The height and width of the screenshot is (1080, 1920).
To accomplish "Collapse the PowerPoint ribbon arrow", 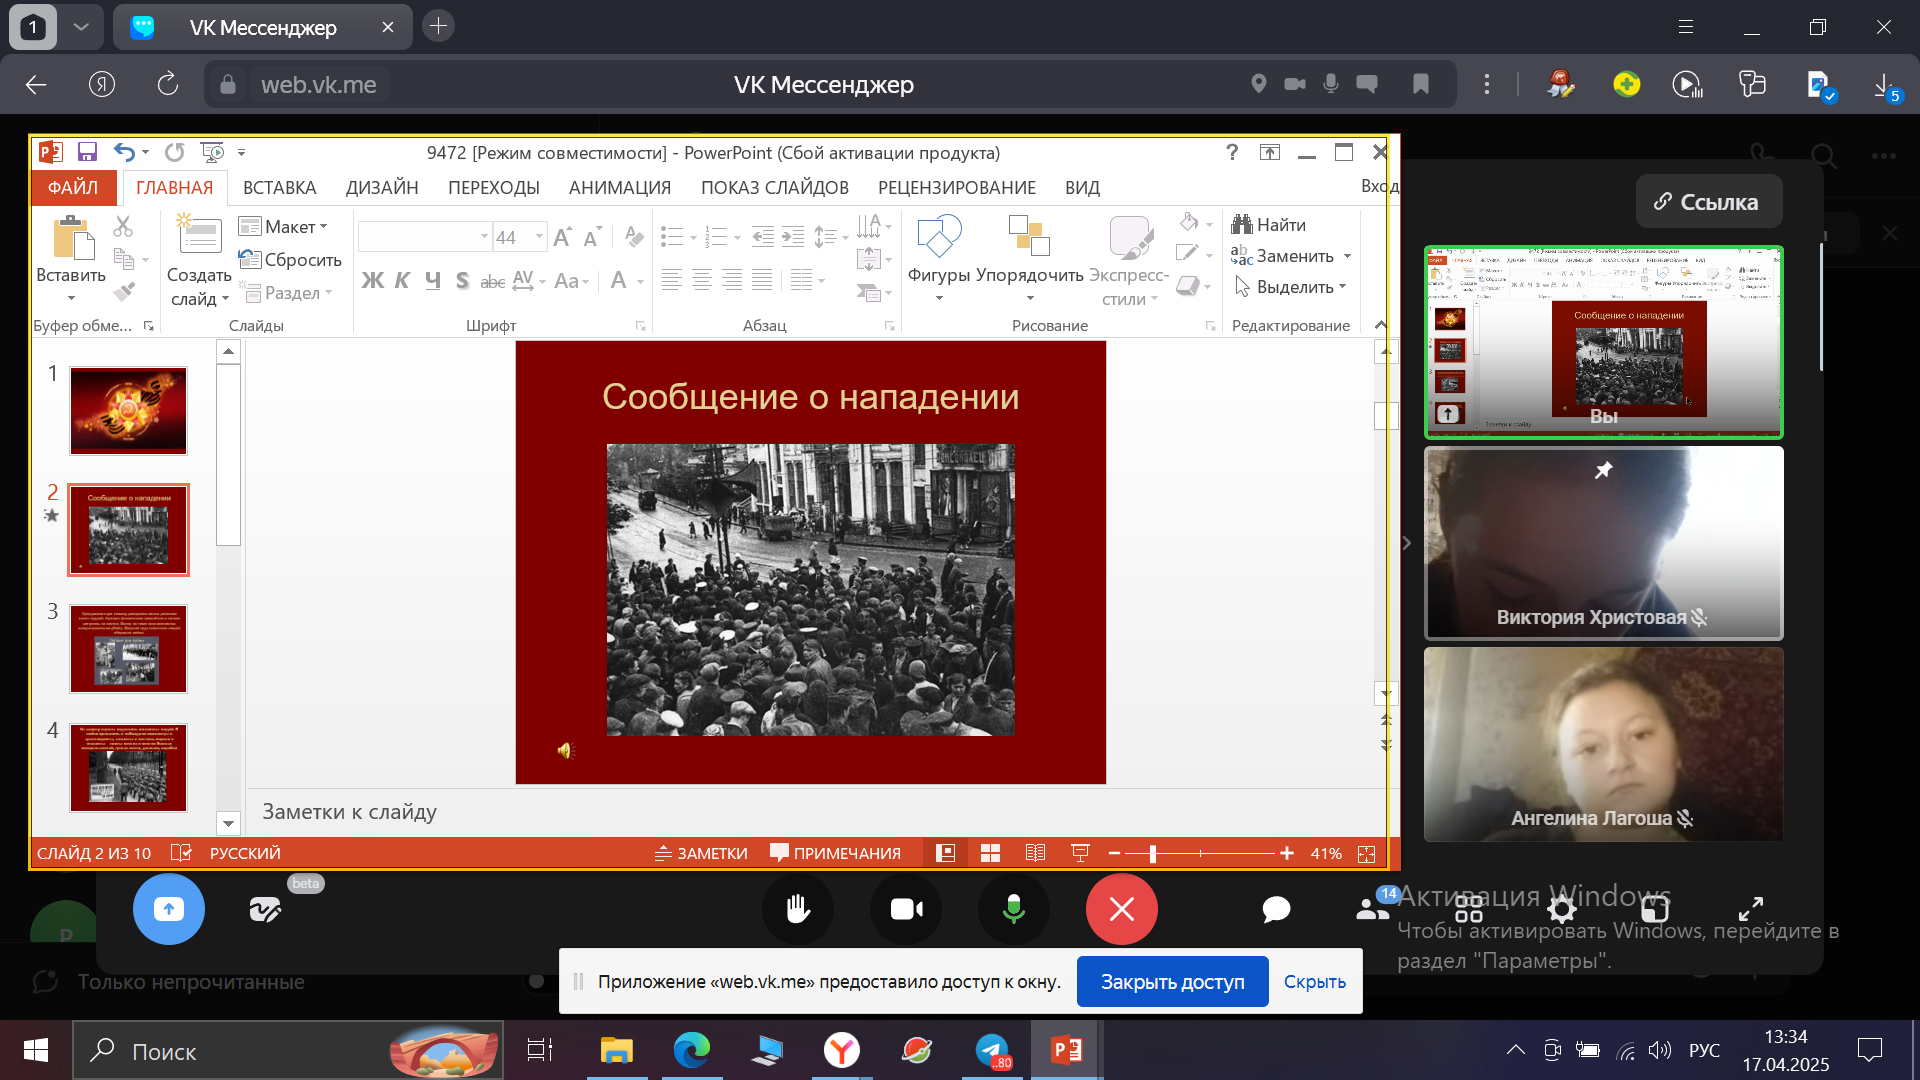I will [x=1381, y=325].
